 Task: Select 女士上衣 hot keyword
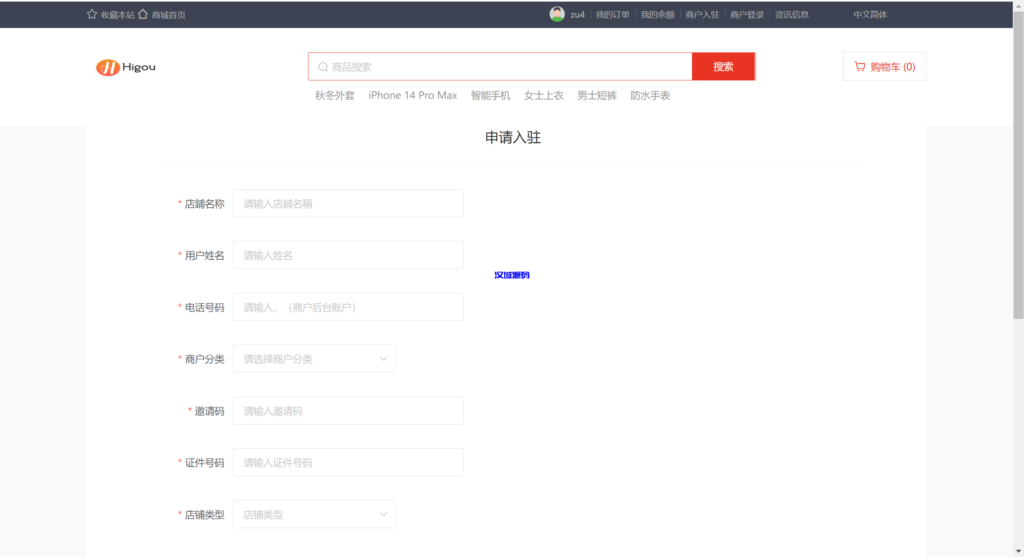(x=543, y=95)
